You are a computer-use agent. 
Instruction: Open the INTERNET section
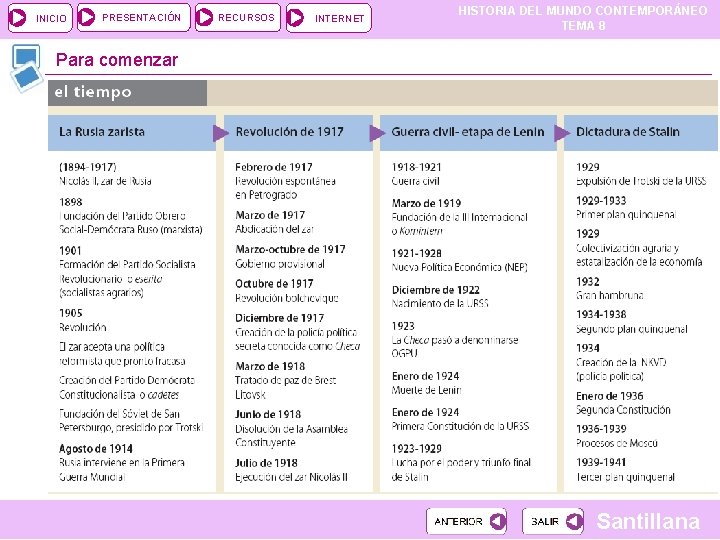coord(328,18)
